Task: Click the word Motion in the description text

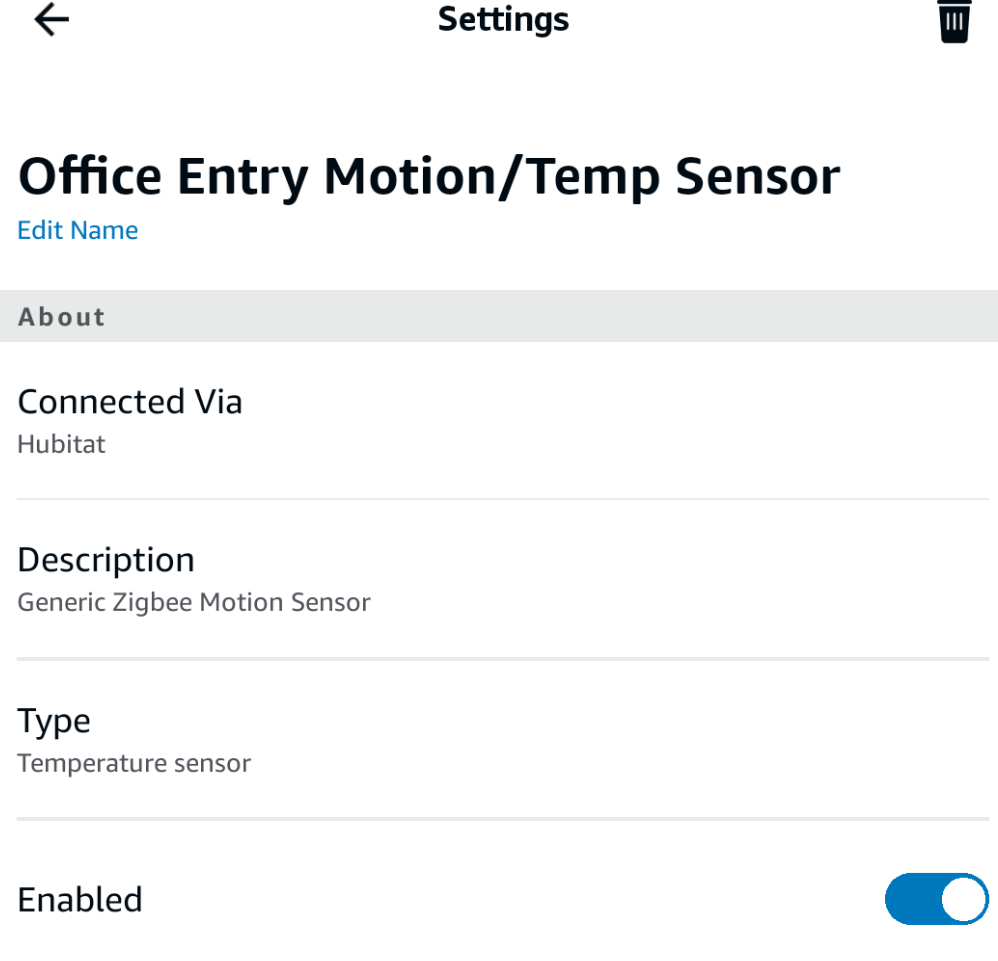Action: [242, 603]
